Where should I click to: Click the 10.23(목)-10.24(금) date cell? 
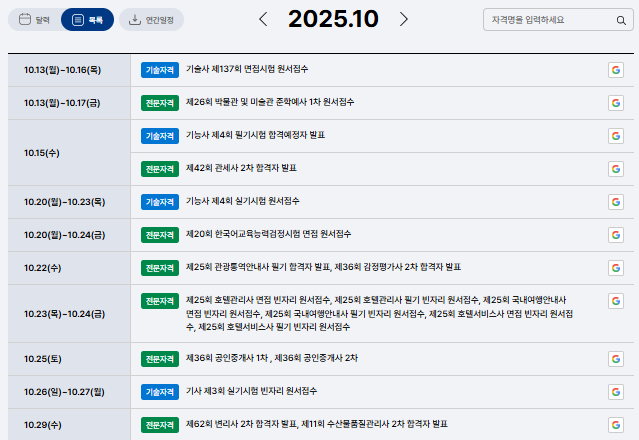pyautogui.click(x=69, y=314)
